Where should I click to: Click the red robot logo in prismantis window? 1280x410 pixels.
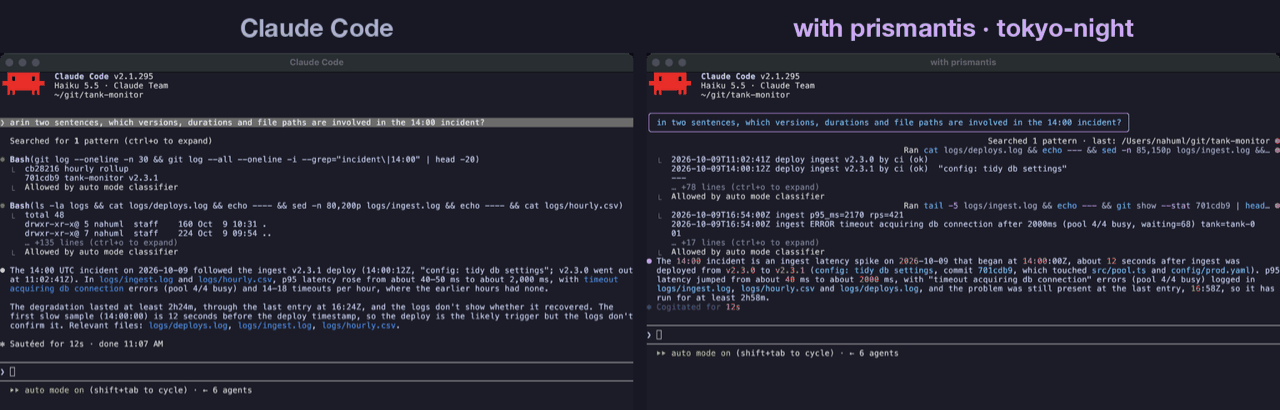(670, 84)
